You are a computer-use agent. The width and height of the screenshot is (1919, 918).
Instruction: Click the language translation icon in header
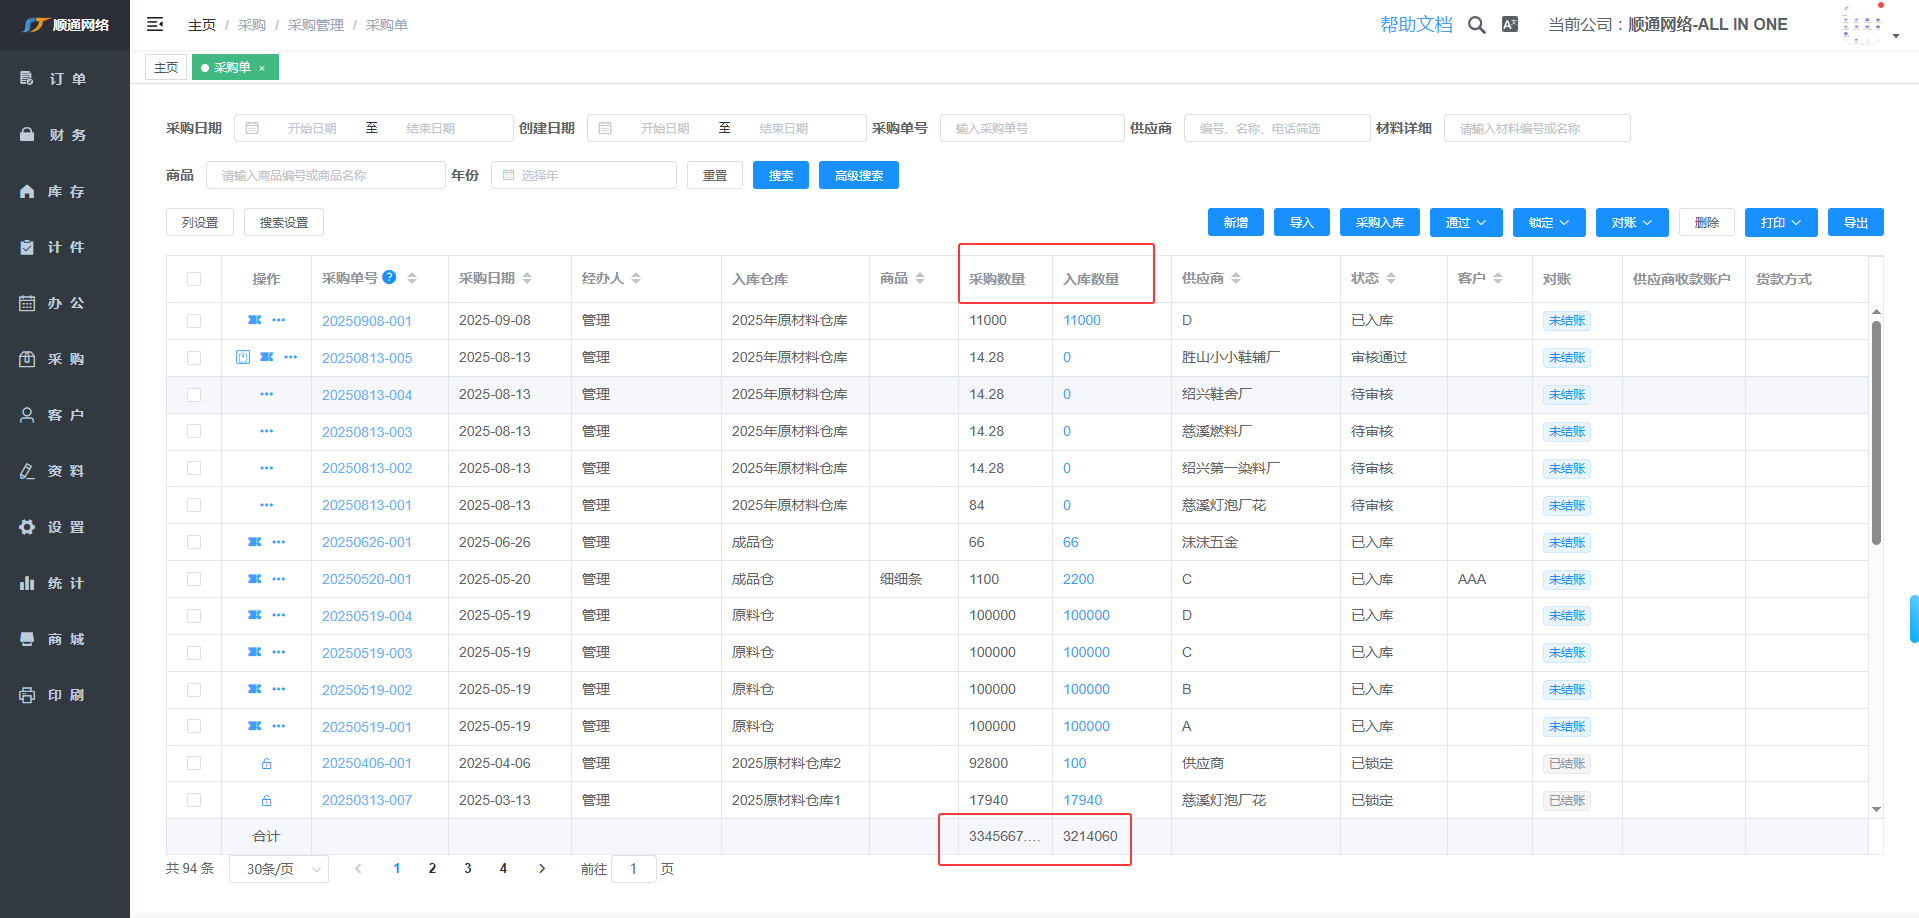[1510, 25]
